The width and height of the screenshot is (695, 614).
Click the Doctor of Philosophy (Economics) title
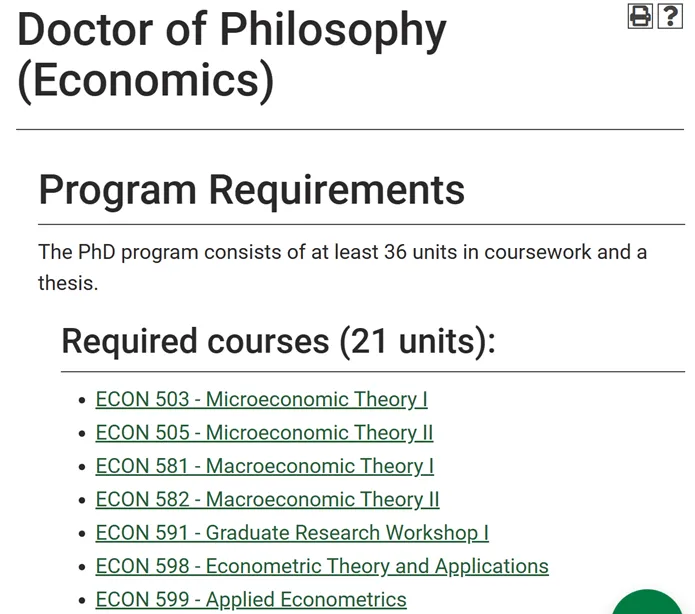[x=231, y=55]
